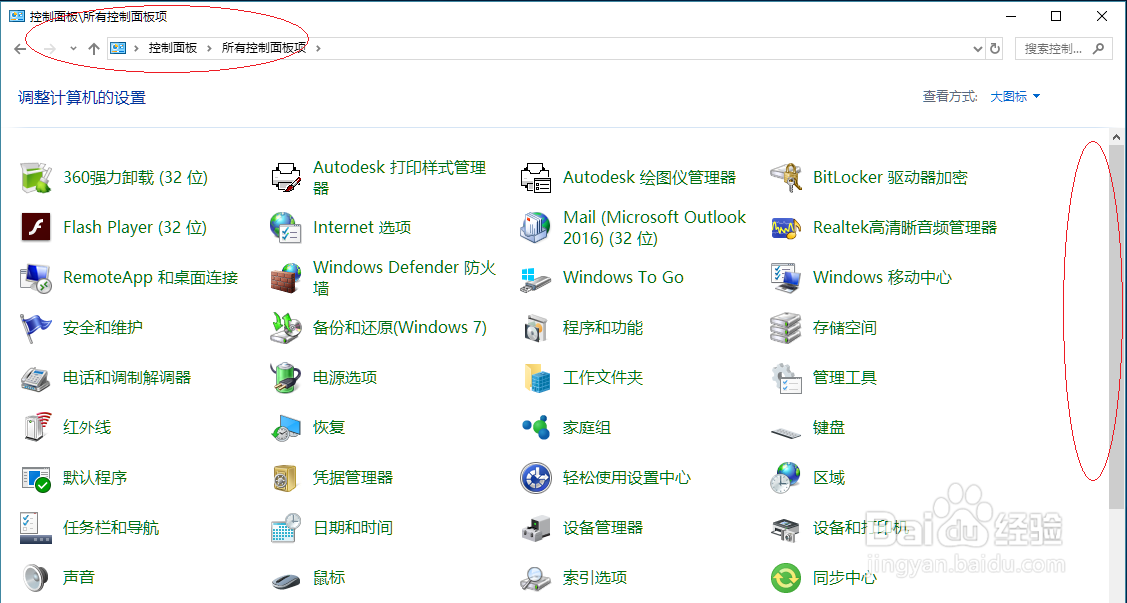Click the 管理工具 gear icon
The height and width of the screenshot is (603, 1127).
(786, 377)
